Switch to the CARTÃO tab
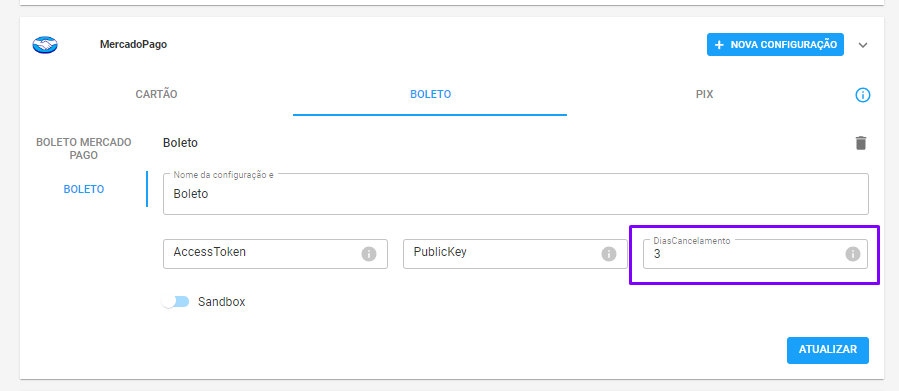899x391 pixels. pos(157,95)
